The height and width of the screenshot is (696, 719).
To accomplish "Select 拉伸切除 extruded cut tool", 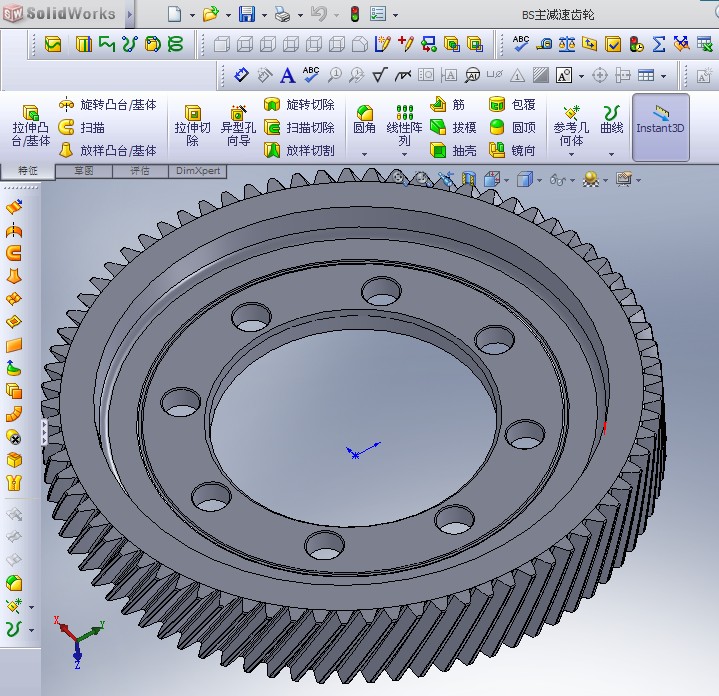I will 193,126.
